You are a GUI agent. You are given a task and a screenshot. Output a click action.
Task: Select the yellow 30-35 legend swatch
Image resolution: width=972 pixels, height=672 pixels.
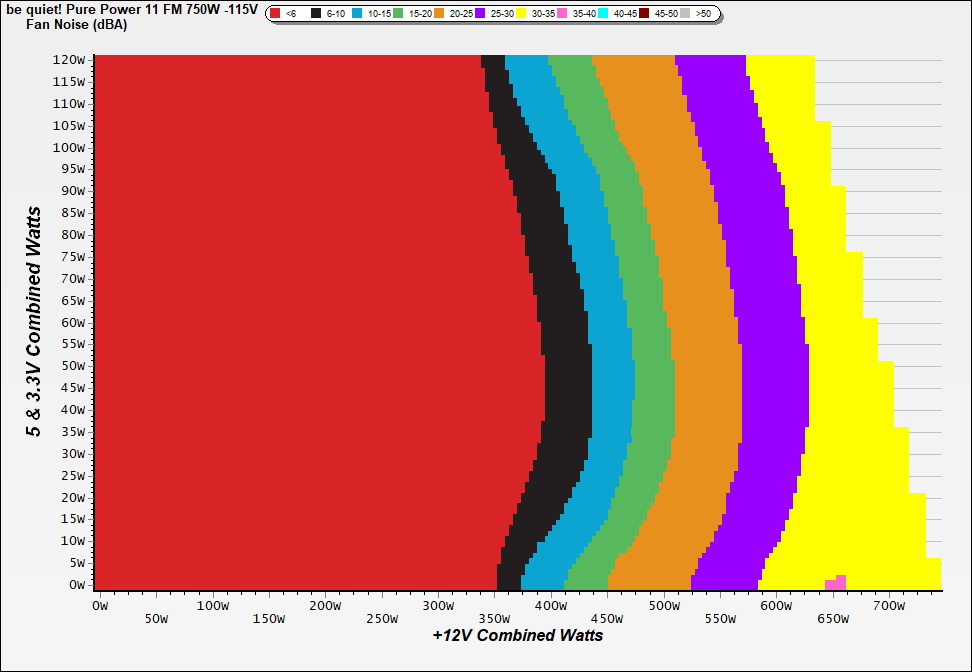click(521, 14)
